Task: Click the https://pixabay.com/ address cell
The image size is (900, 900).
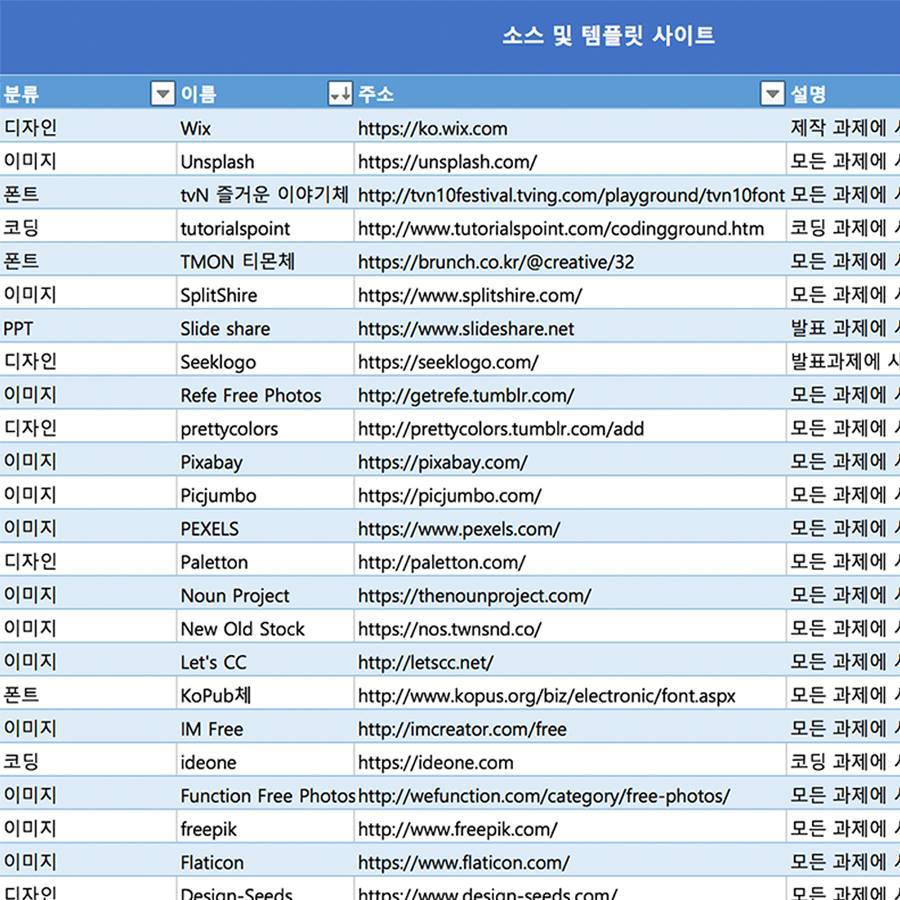Action: tap(570, 461)
